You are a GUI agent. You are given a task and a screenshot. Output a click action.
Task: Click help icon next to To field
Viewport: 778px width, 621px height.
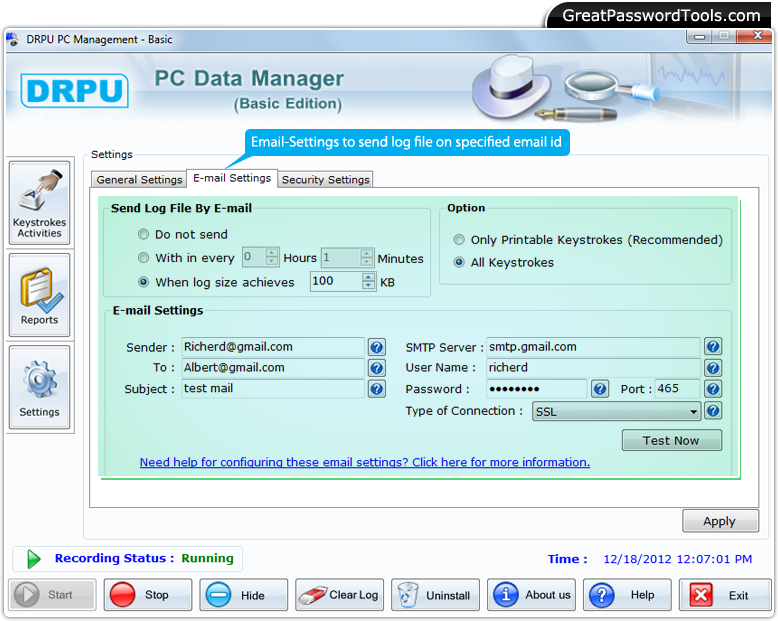377,368
